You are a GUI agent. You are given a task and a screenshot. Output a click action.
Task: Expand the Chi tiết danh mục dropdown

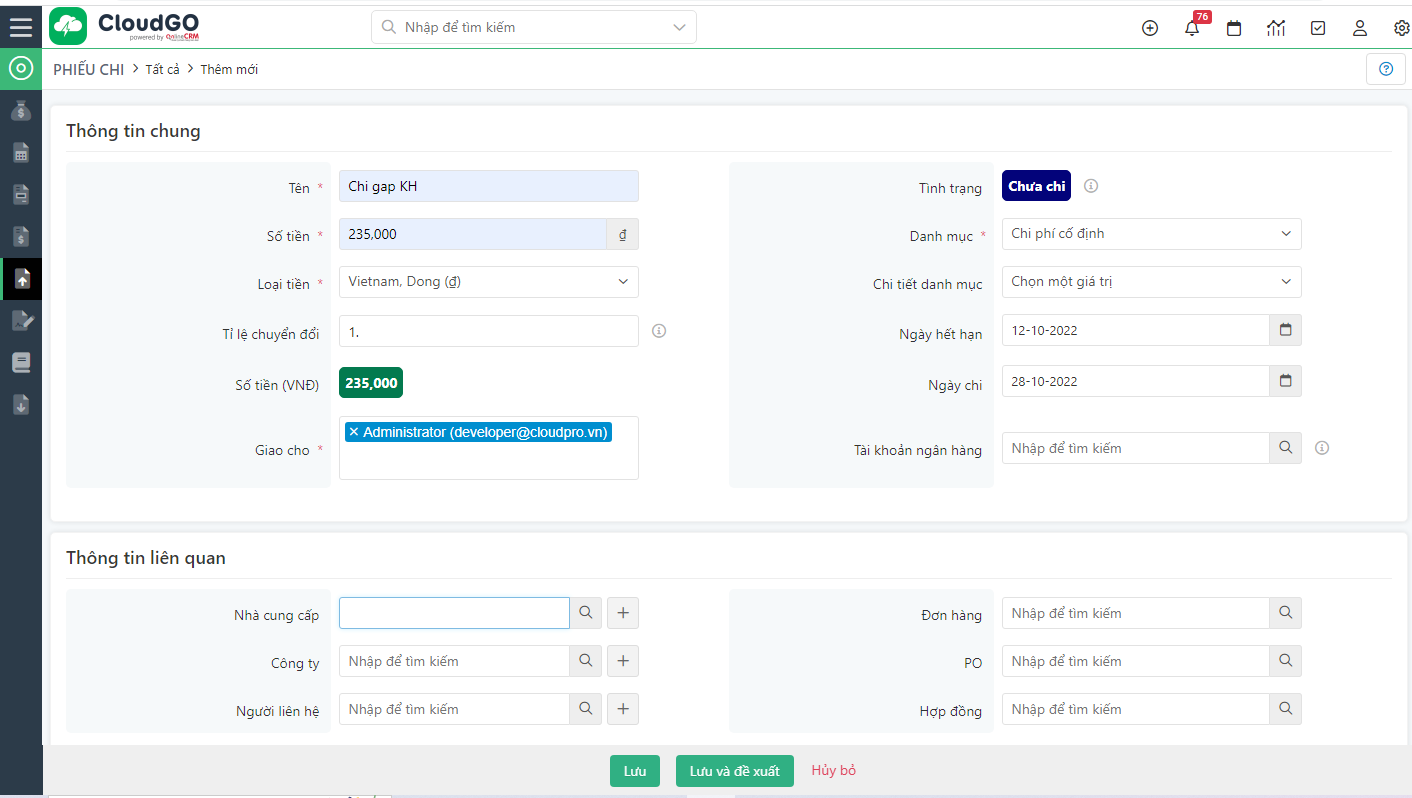(1150, 282)
